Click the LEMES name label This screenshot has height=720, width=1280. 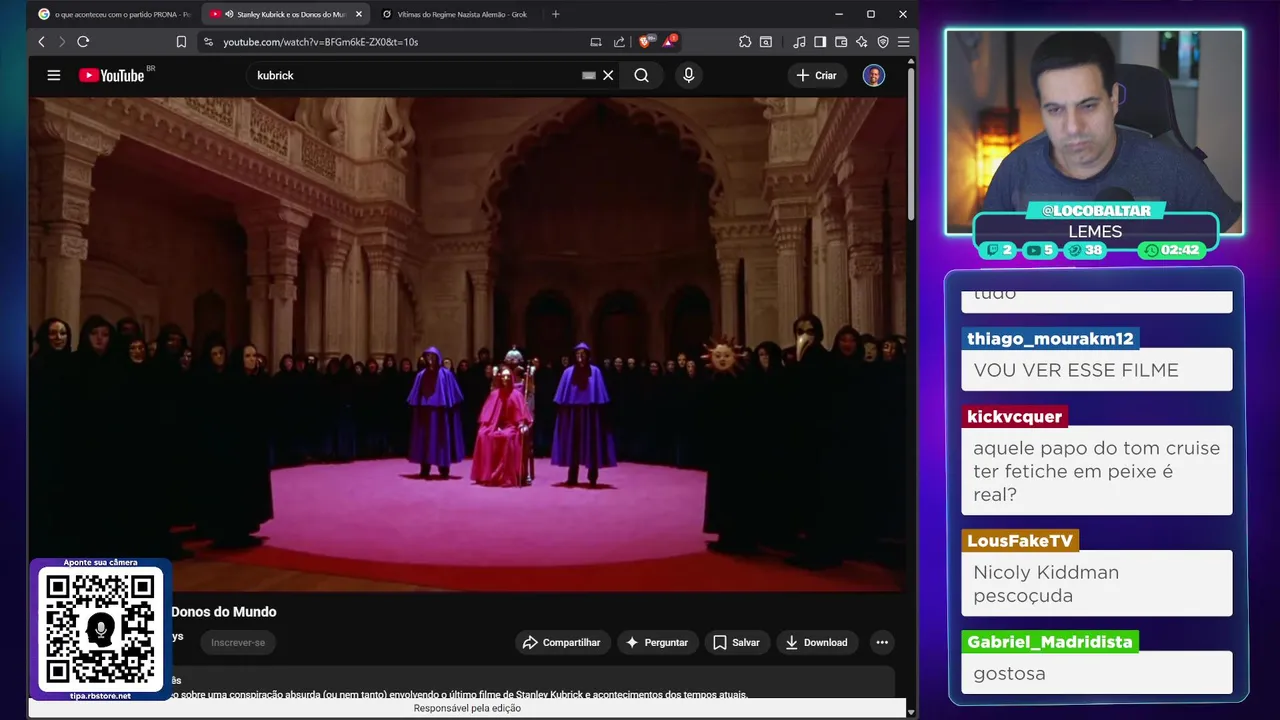(x=1095, y=231)
